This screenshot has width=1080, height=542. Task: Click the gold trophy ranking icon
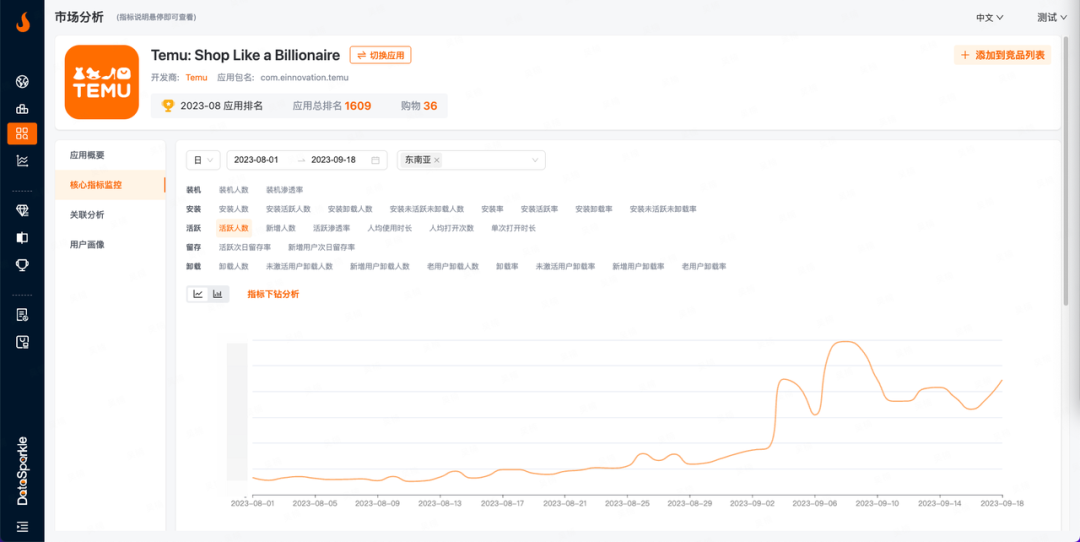click(x=167, y=105)
